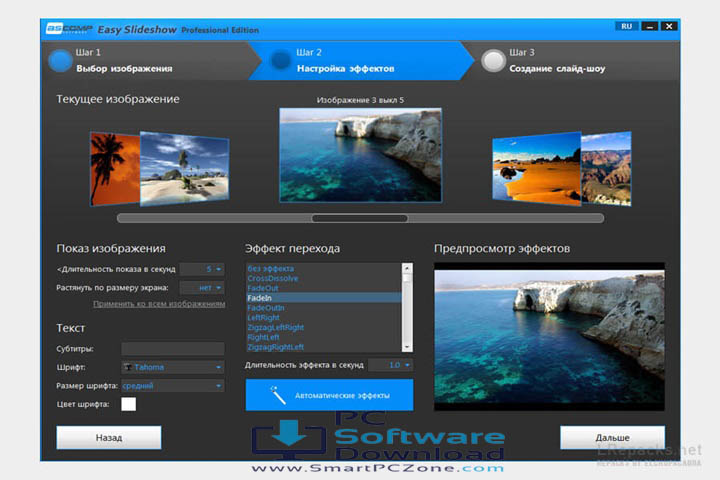Open font size средний dropdown
720x480 pixels.
173,386
